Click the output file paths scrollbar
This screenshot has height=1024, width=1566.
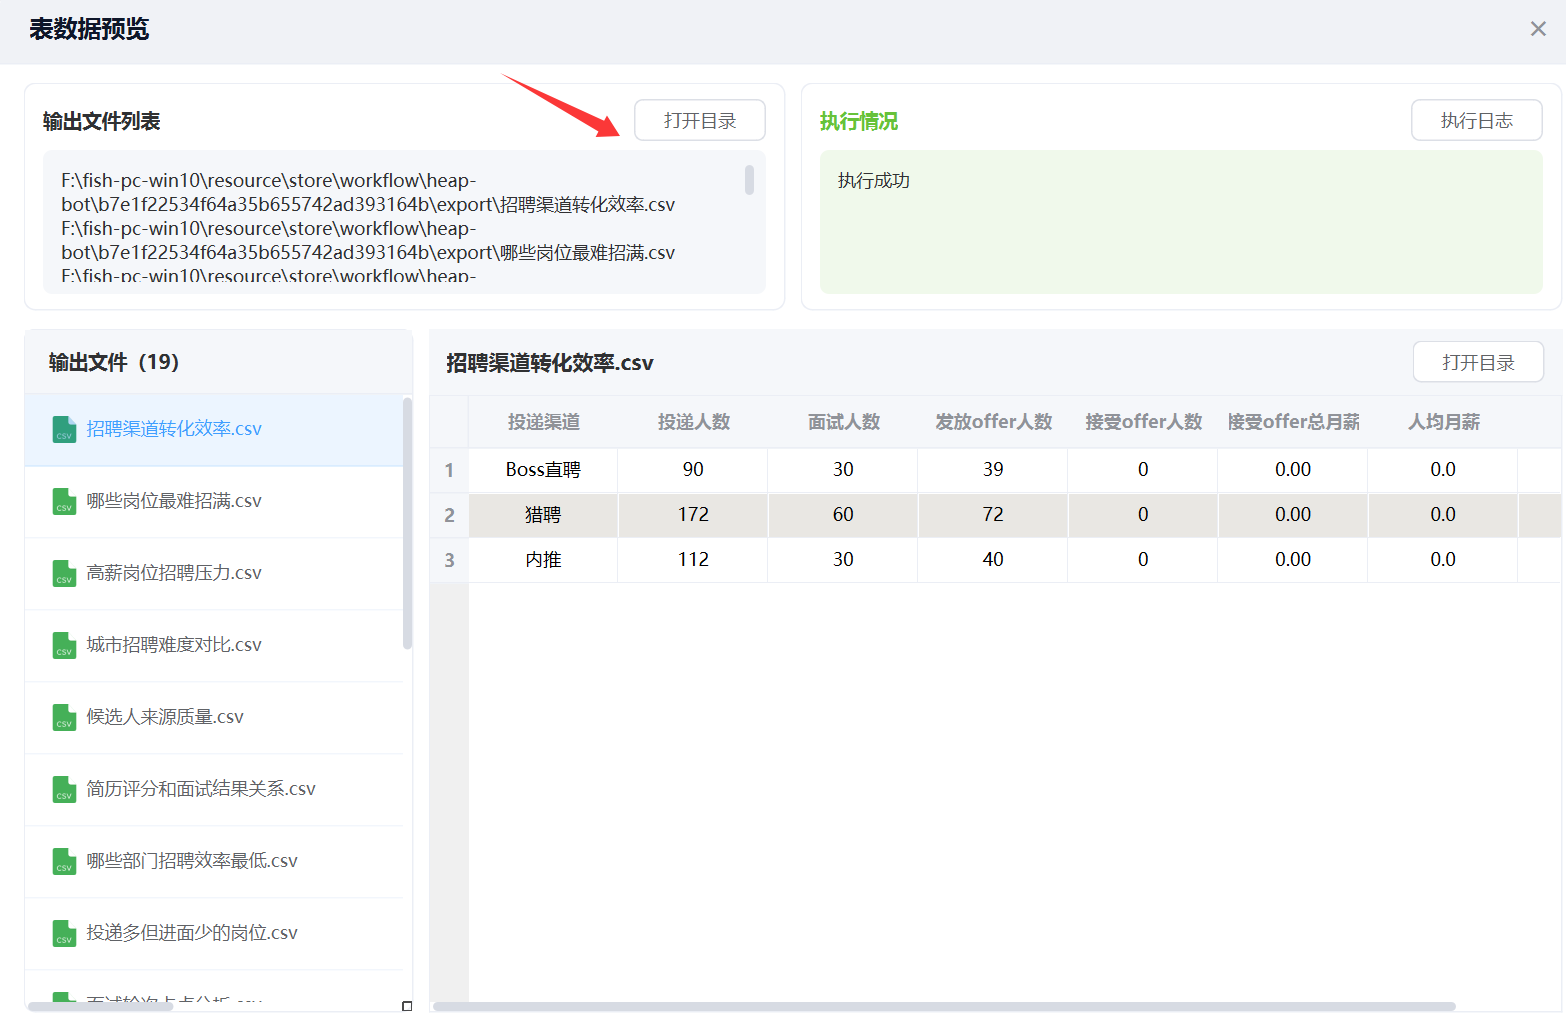click(749, 181)
